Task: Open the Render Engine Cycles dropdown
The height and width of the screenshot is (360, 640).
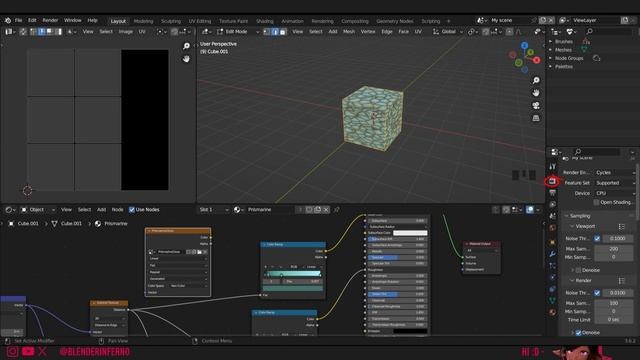Action: (615, 173)
